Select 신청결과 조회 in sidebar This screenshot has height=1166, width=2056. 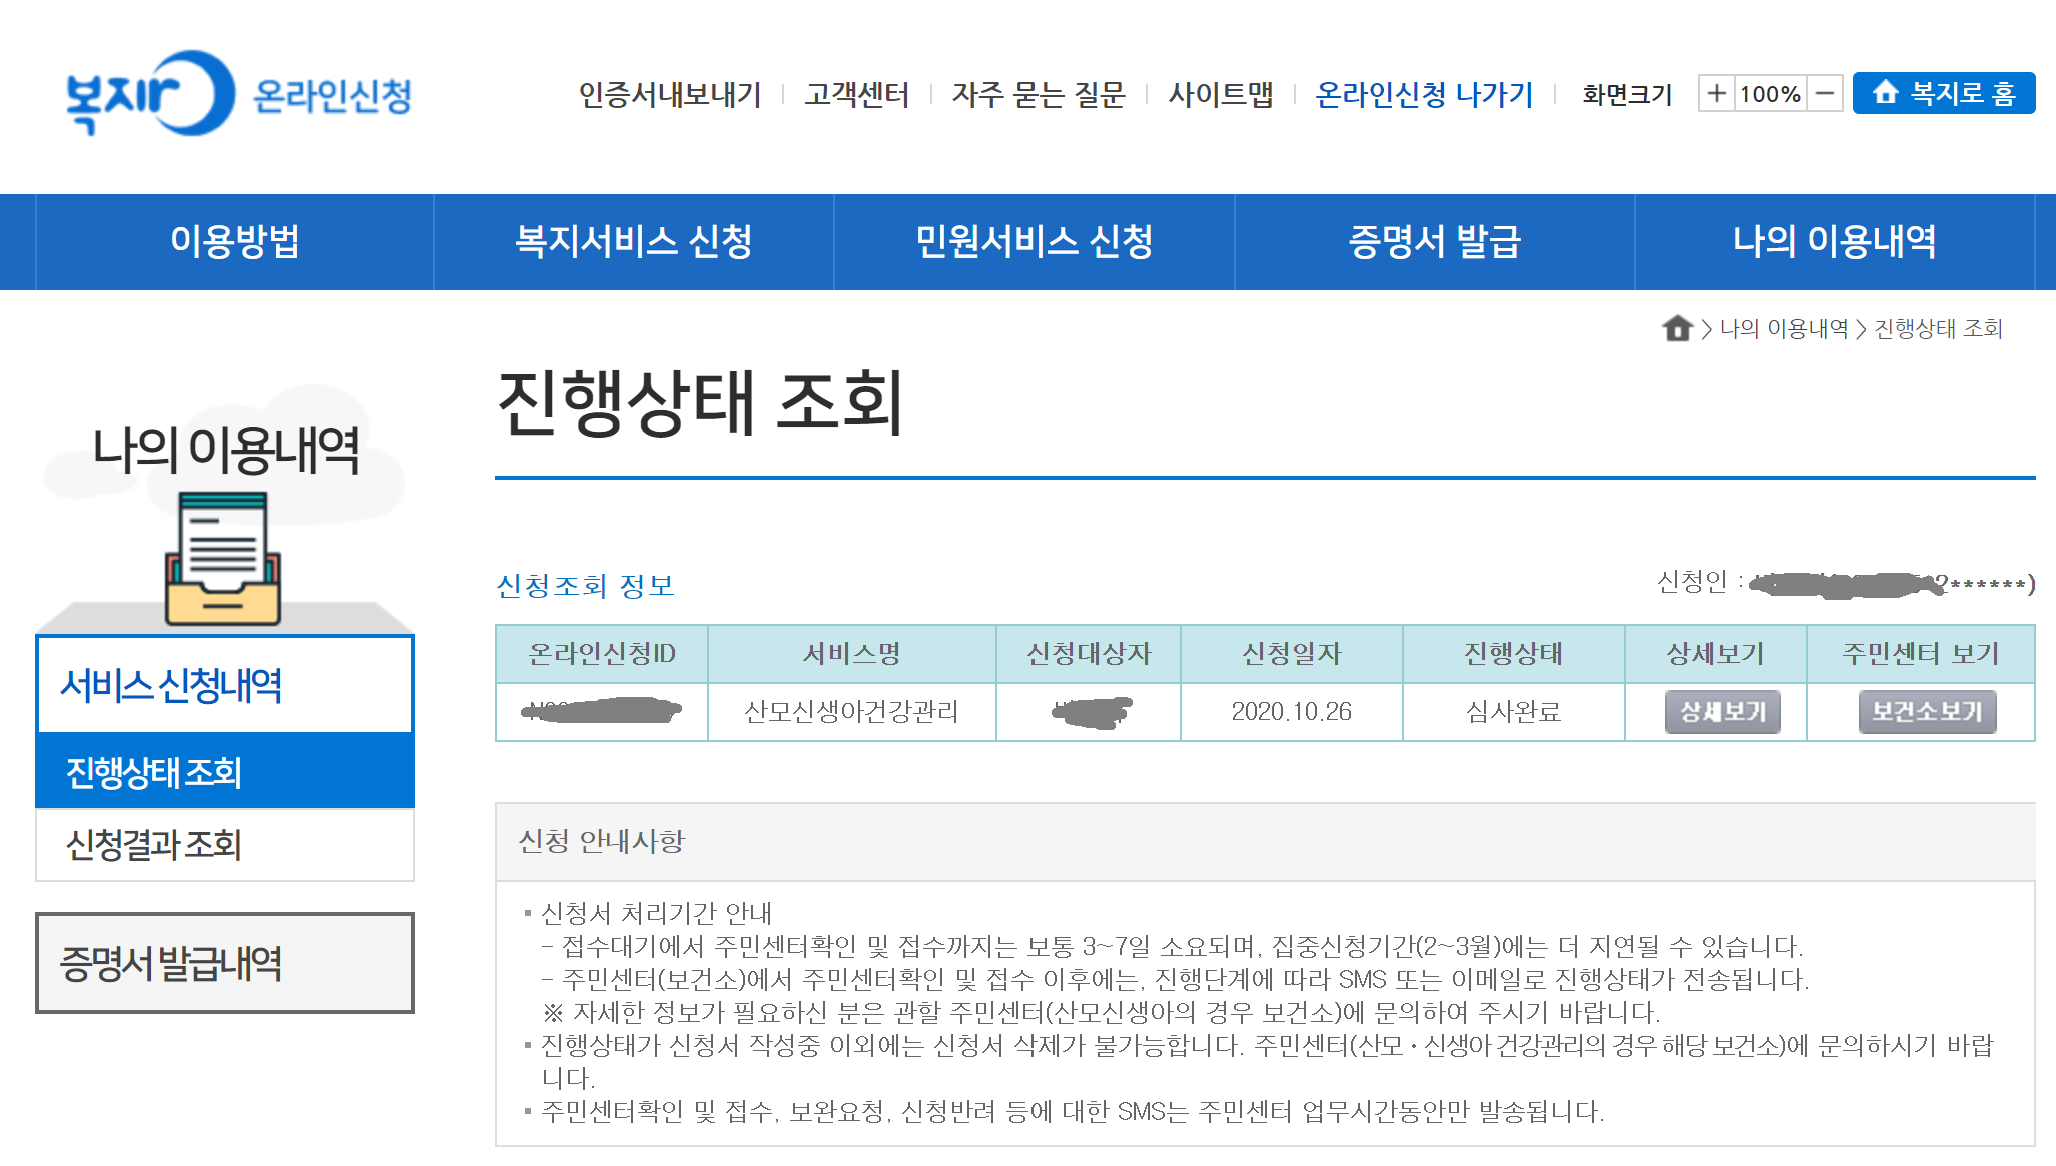pyautogui.click(x=154, y=845)
